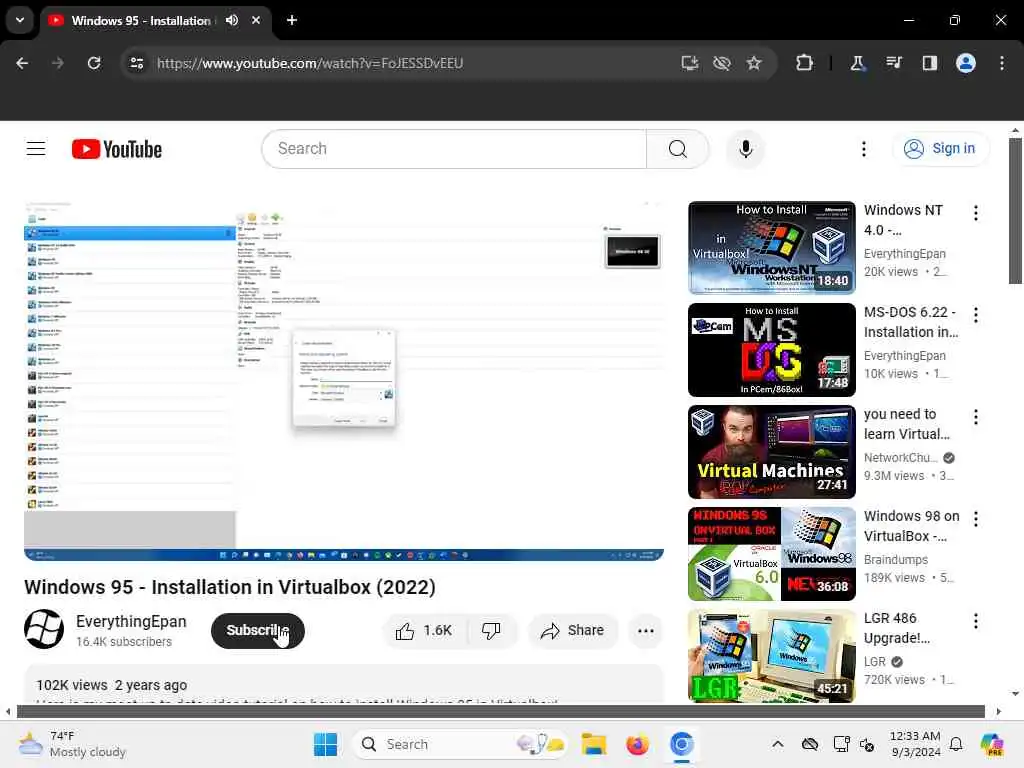
Task: Open options menu for MS-DOS 6.22 video
Action: pyautogui.click(x=975, y=315)
